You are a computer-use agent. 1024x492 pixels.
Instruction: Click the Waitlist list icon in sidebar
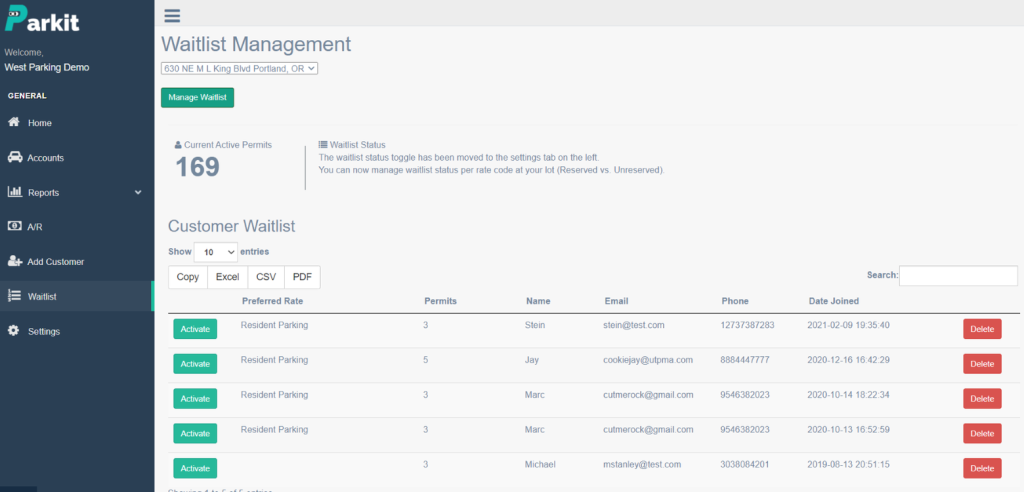(x=14, y=296)
